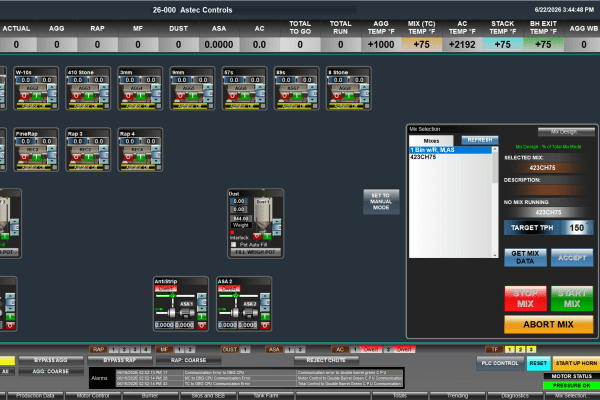This screenshot has width=600, height=400.
Task: Increase Rap 4 feeder speed up arrow
Action: point(156,149)
